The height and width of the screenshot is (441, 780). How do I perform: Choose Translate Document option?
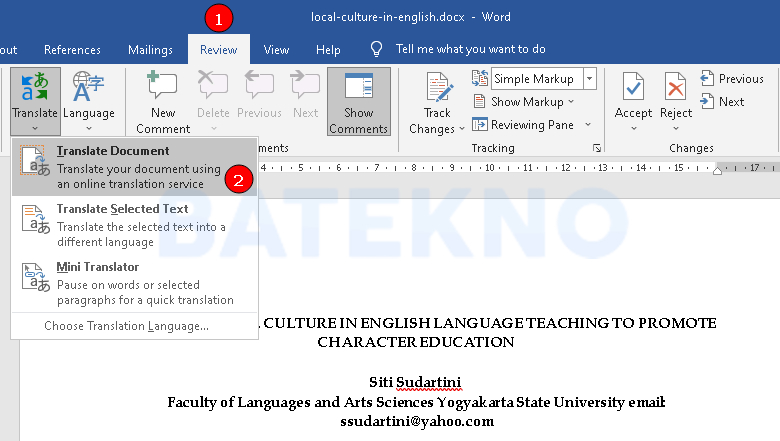(x=134, y=167)
